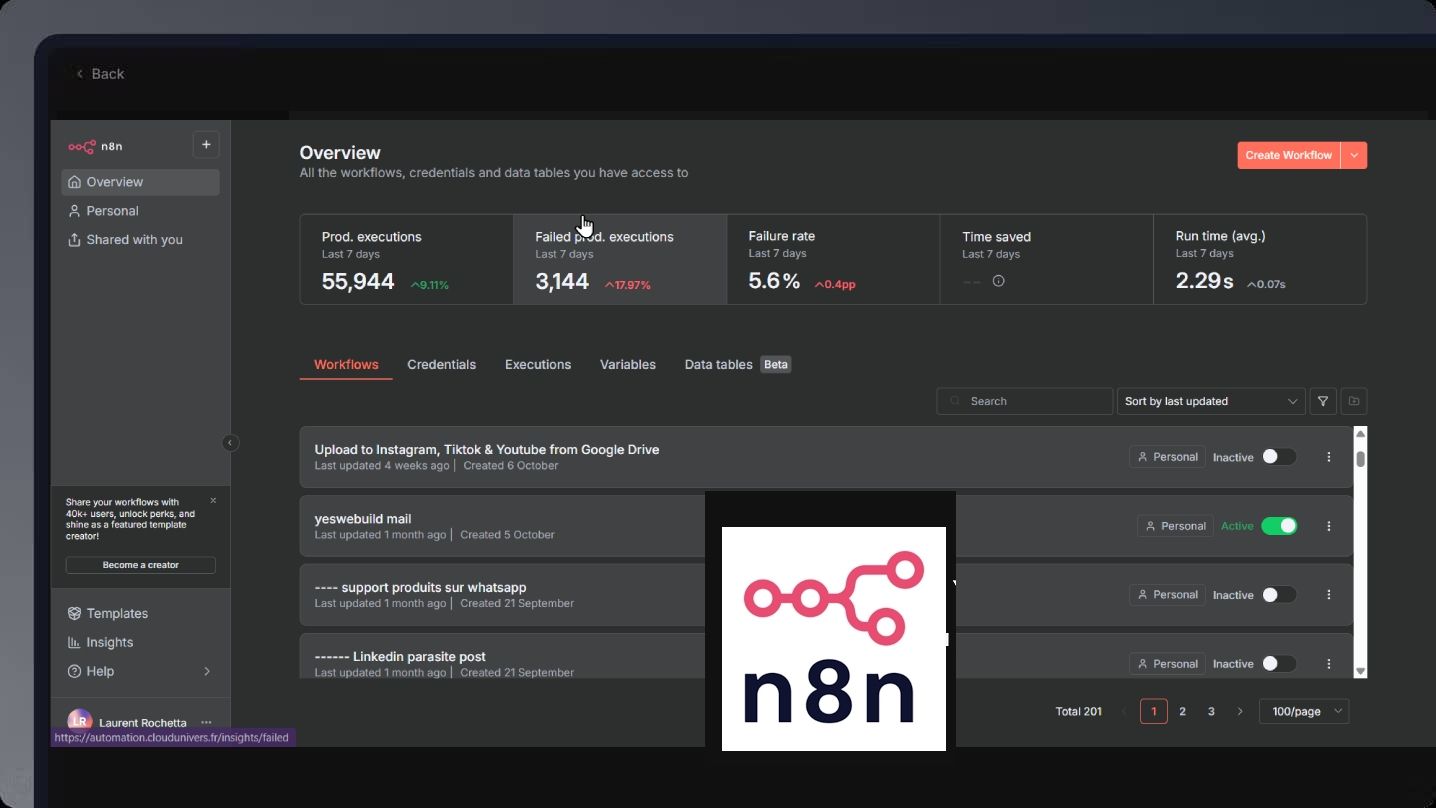Open the Sort by last updated dropdown
This screenshot has width=1436, height=808.
1210,401
